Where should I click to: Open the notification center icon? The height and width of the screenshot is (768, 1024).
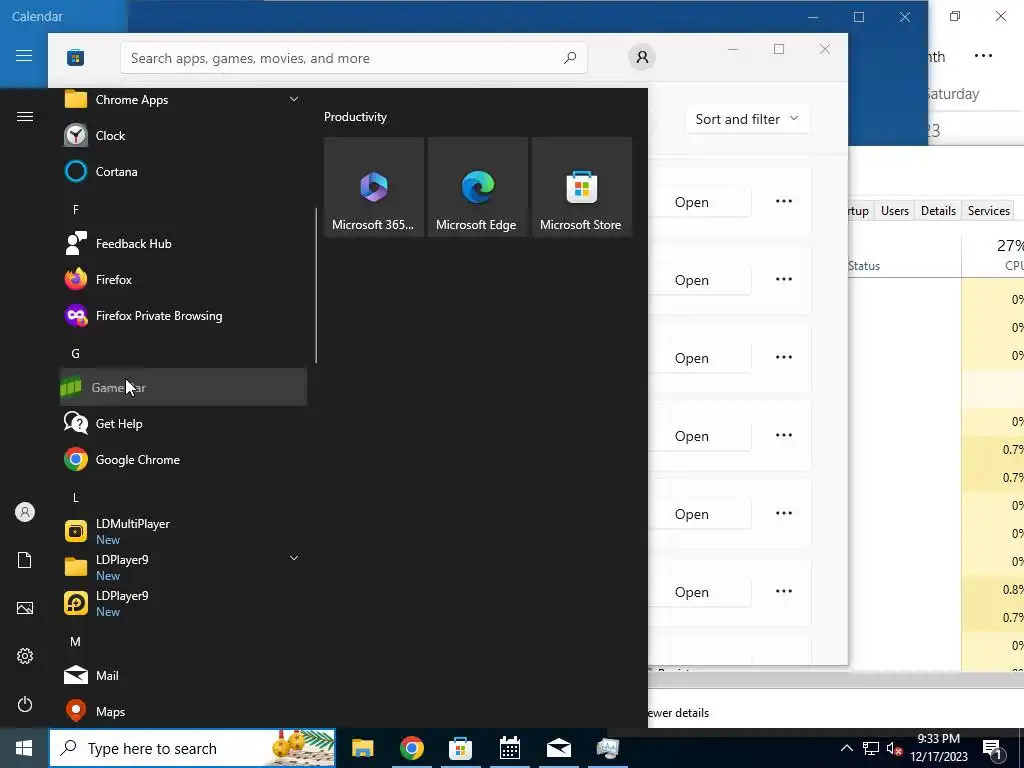992,749
